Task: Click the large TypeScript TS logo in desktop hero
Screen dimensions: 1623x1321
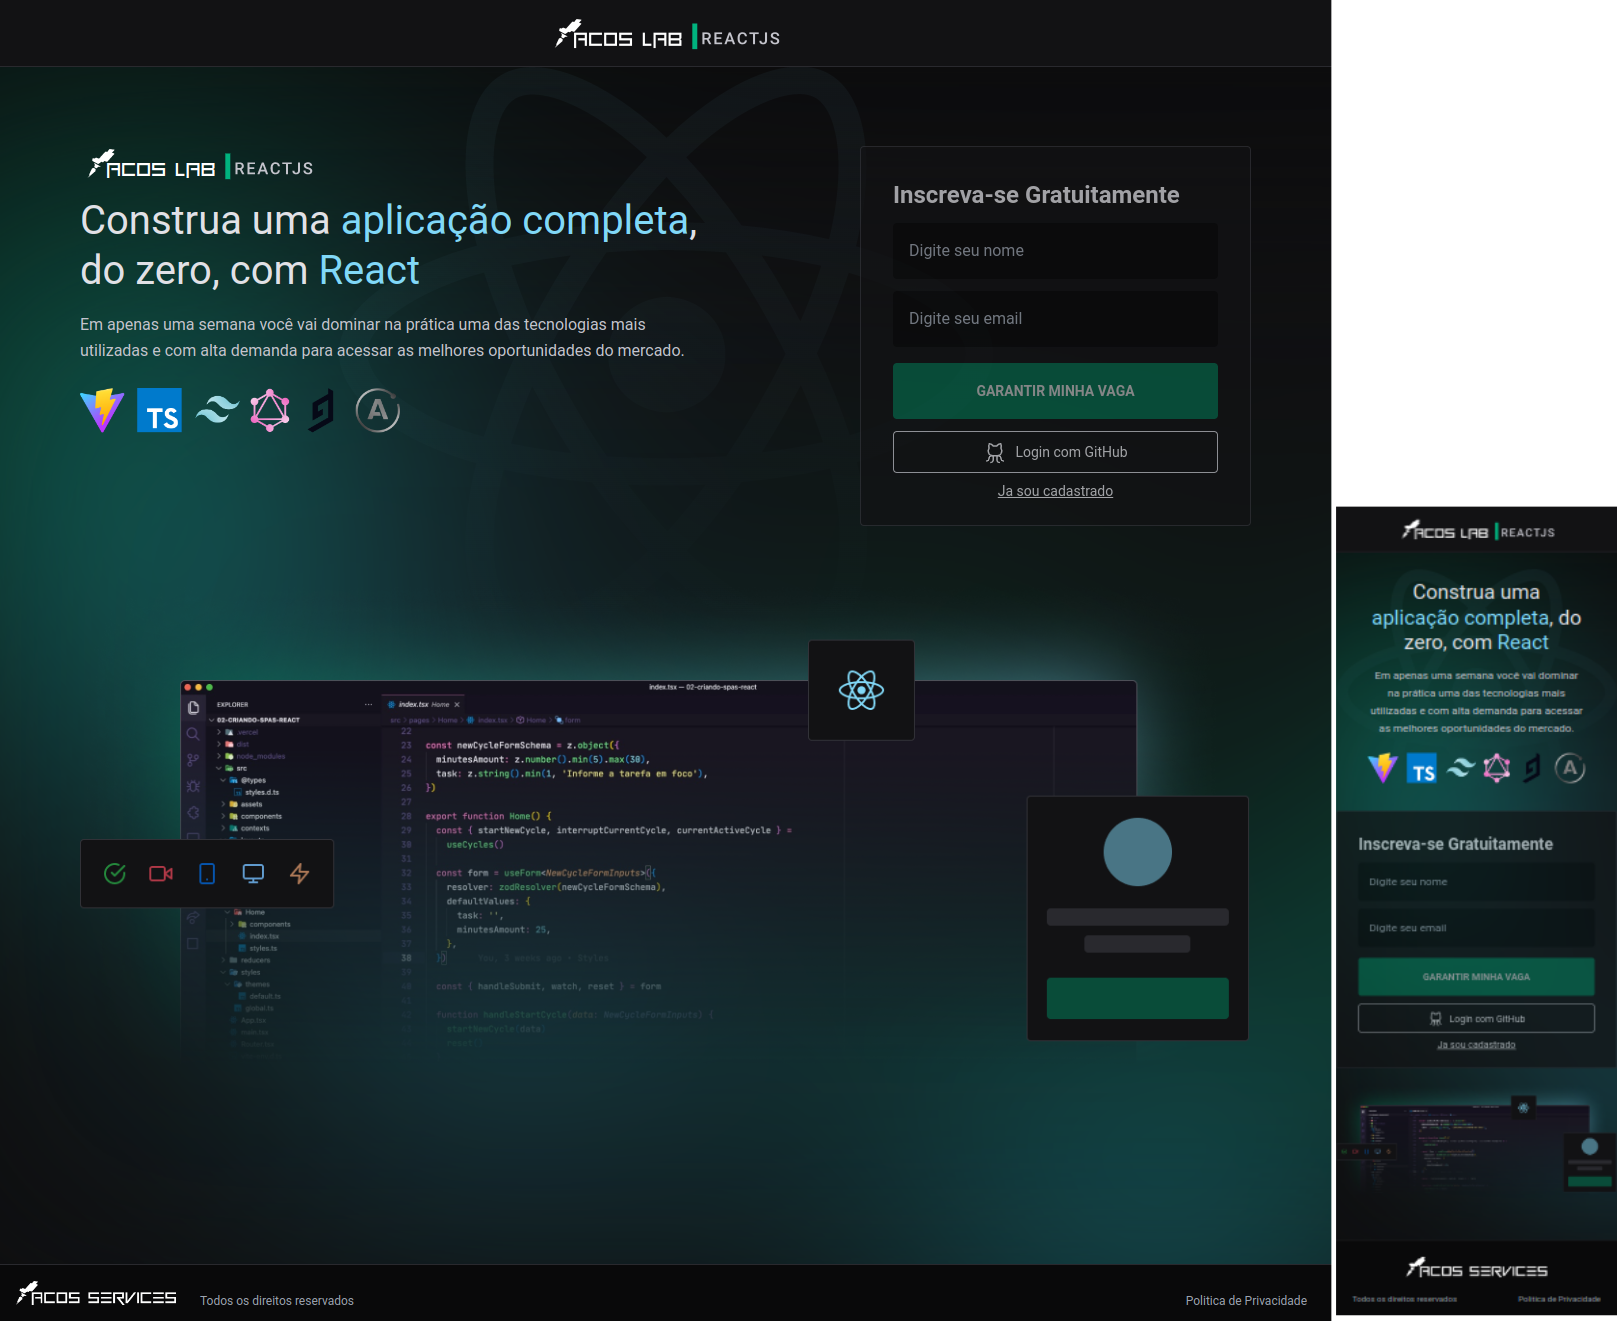Action: 160,410
